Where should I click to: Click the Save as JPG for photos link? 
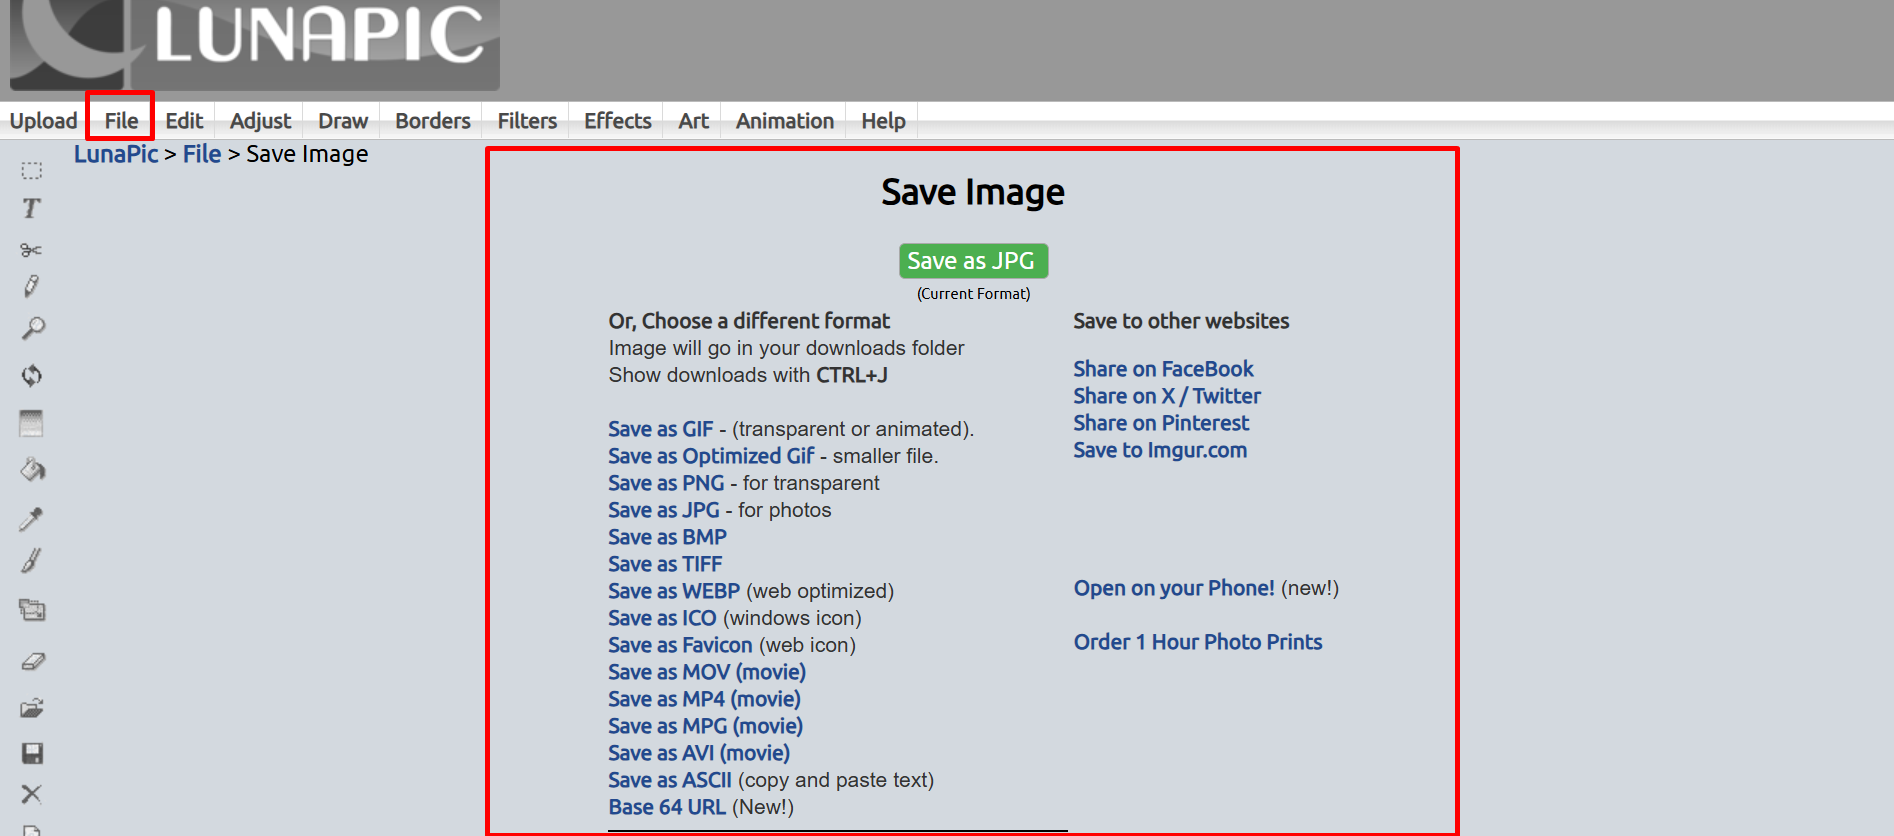pyautogui.click(x=664, y=510)
